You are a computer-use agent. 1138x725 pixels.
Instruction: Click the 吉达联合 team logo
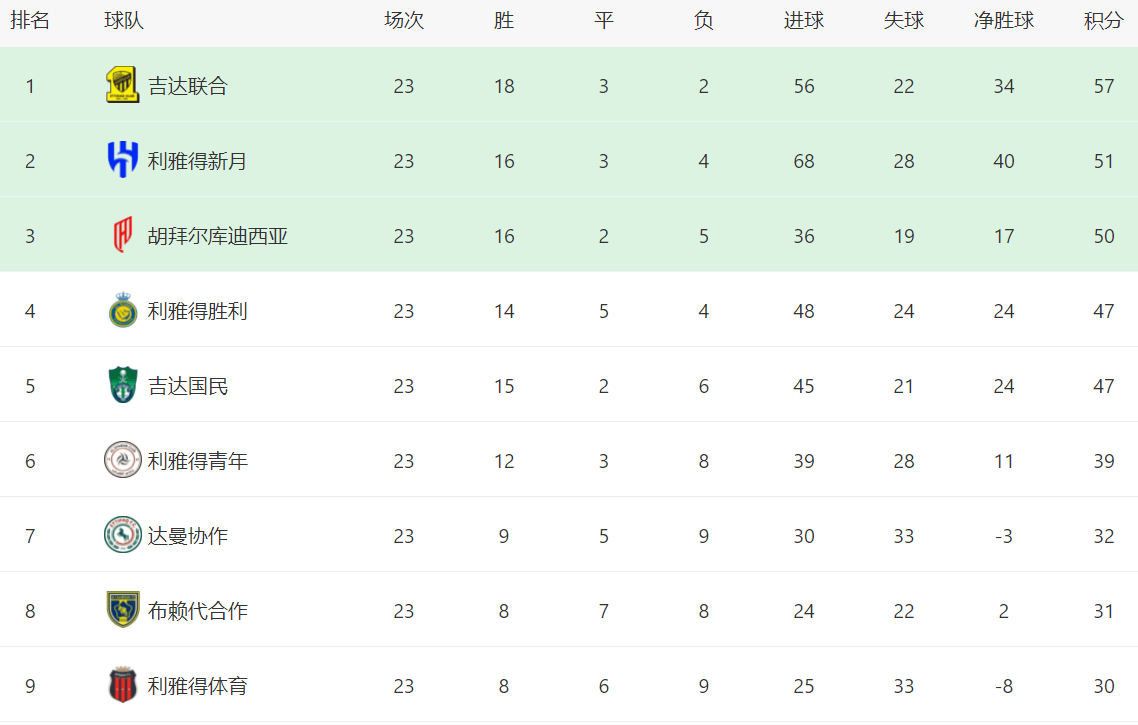pos(122,86)
